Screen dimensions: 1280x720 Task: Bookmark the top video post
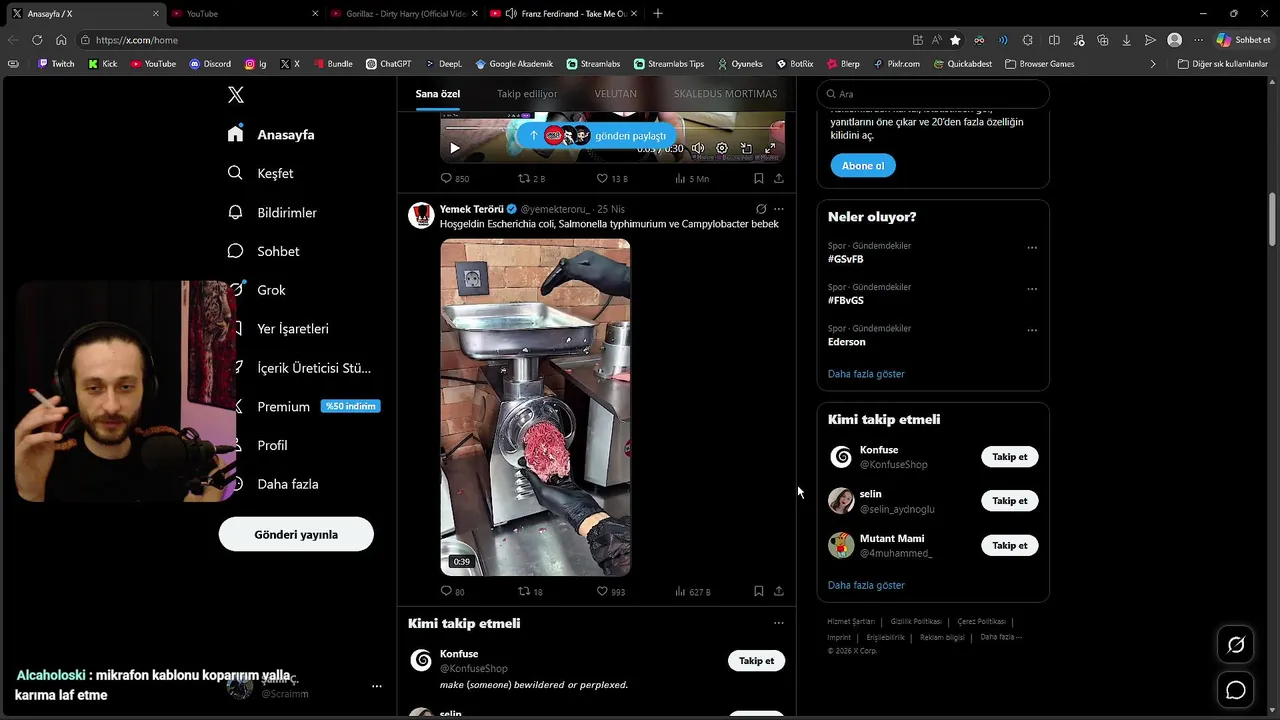[x=758, y=178]
